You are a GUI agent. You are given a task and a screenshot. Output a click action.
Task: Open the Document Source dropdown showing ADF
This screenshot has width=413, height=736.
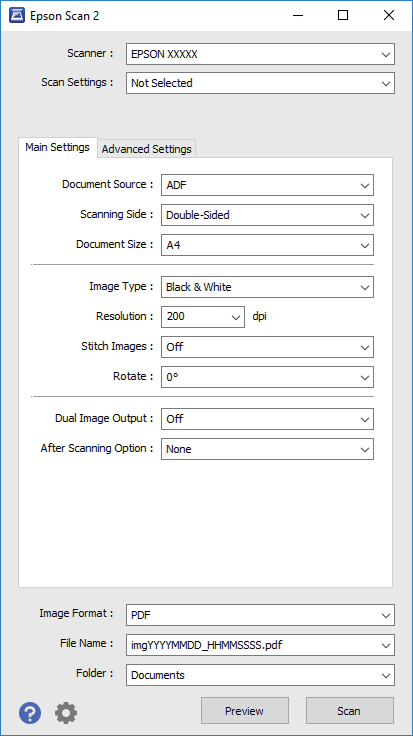tap(267, 185)
